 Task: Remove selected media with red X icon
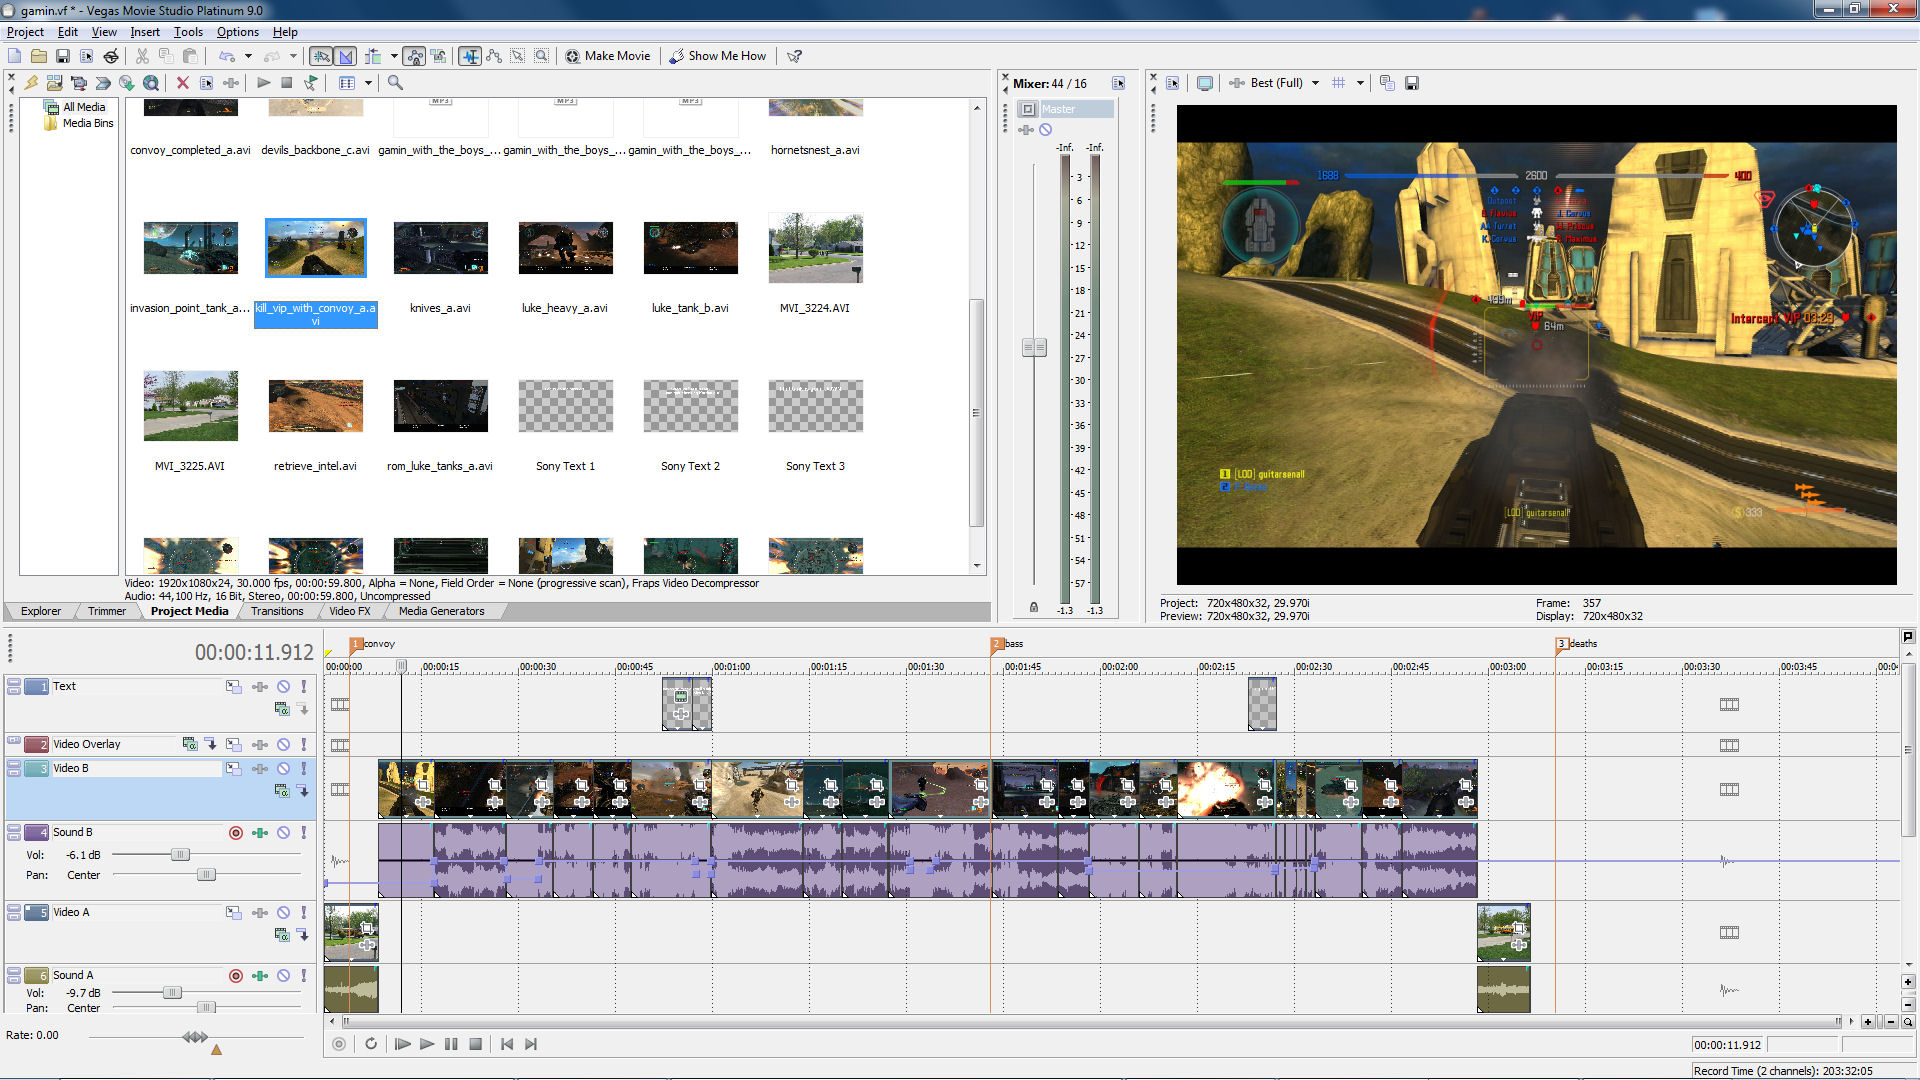pyautogui.click(x=182, y=83)
